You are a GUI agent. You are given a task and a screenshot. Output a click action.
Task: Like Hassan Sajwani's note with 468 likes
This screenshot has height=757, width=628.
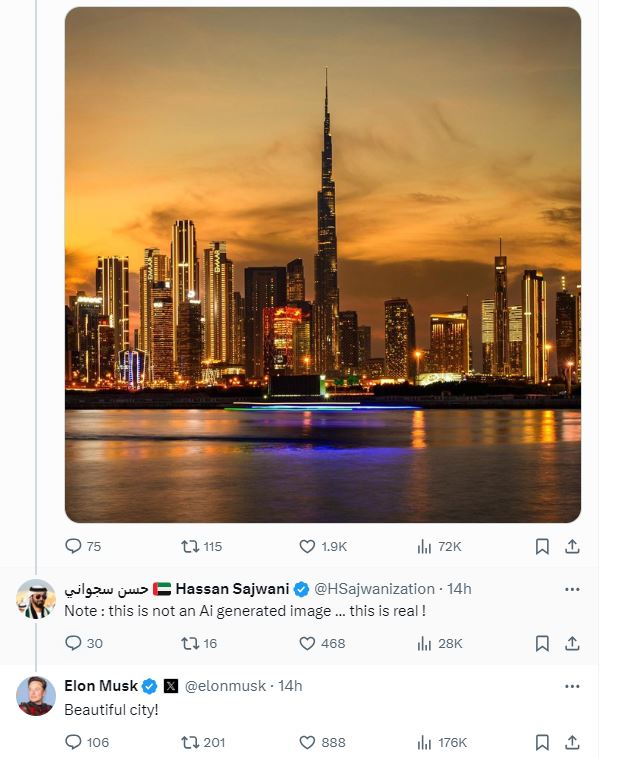[x=322, y=643]
